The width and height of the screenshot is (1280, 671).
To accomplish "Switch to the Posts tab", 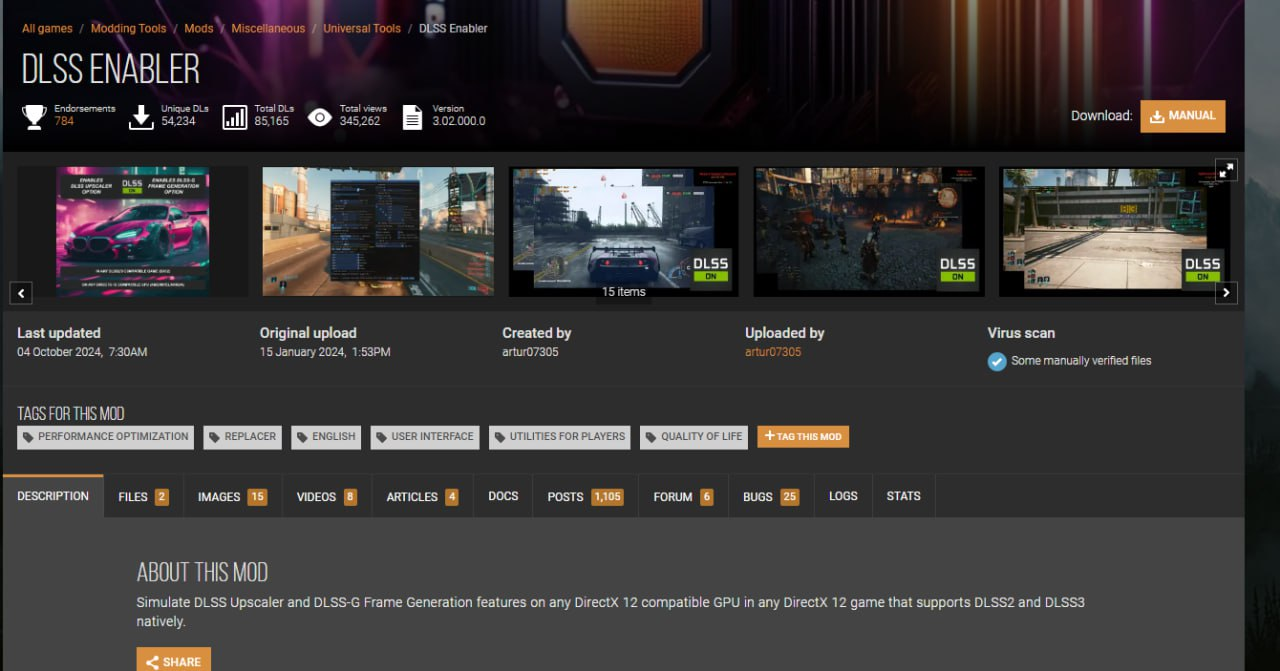I will (585, 496).
